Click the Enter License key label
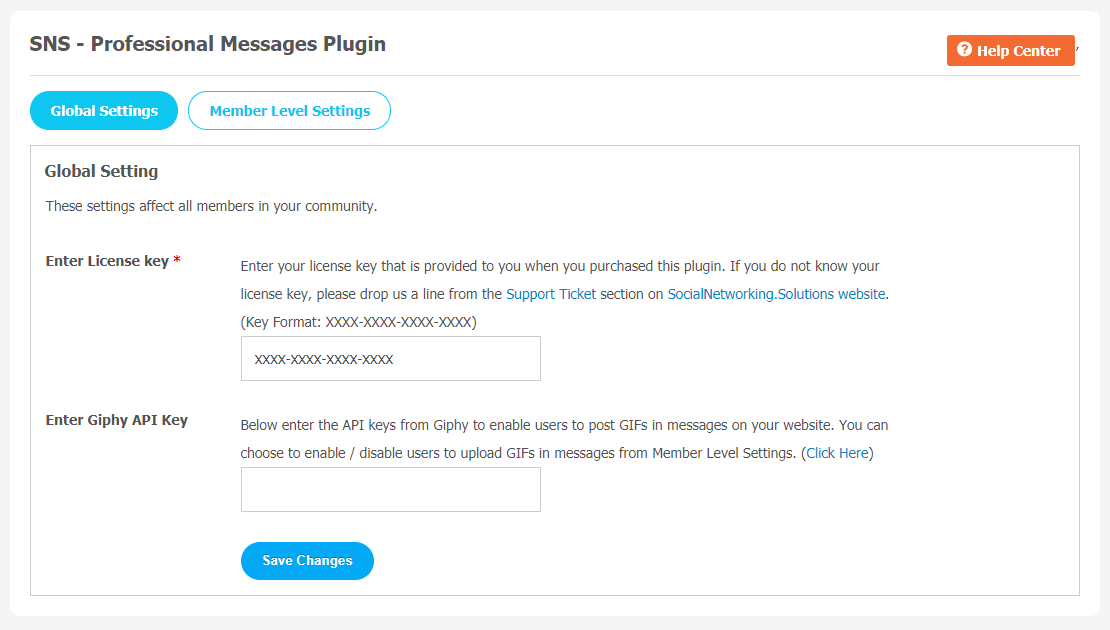Viewport: 1110px width, 630px height. point(107,261)
